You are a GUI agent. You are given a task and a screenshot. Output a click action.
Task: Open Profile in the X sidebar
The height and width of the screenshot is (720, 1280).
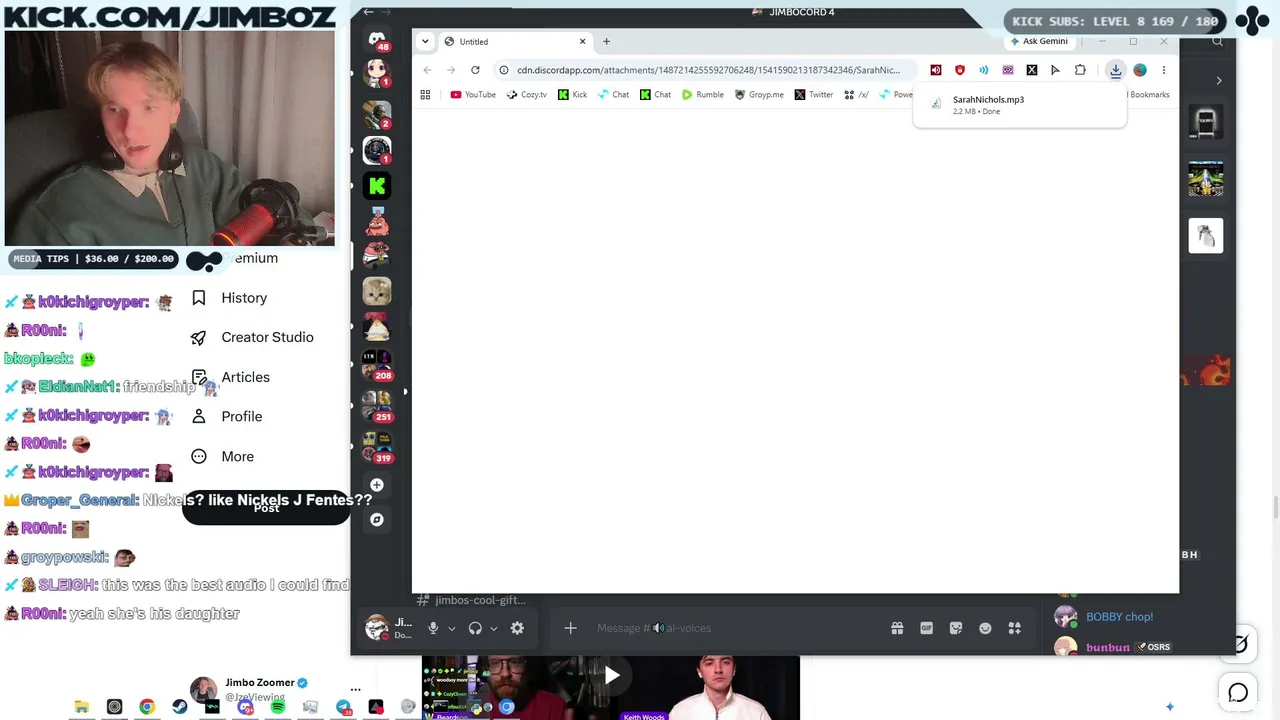(226, 416)
